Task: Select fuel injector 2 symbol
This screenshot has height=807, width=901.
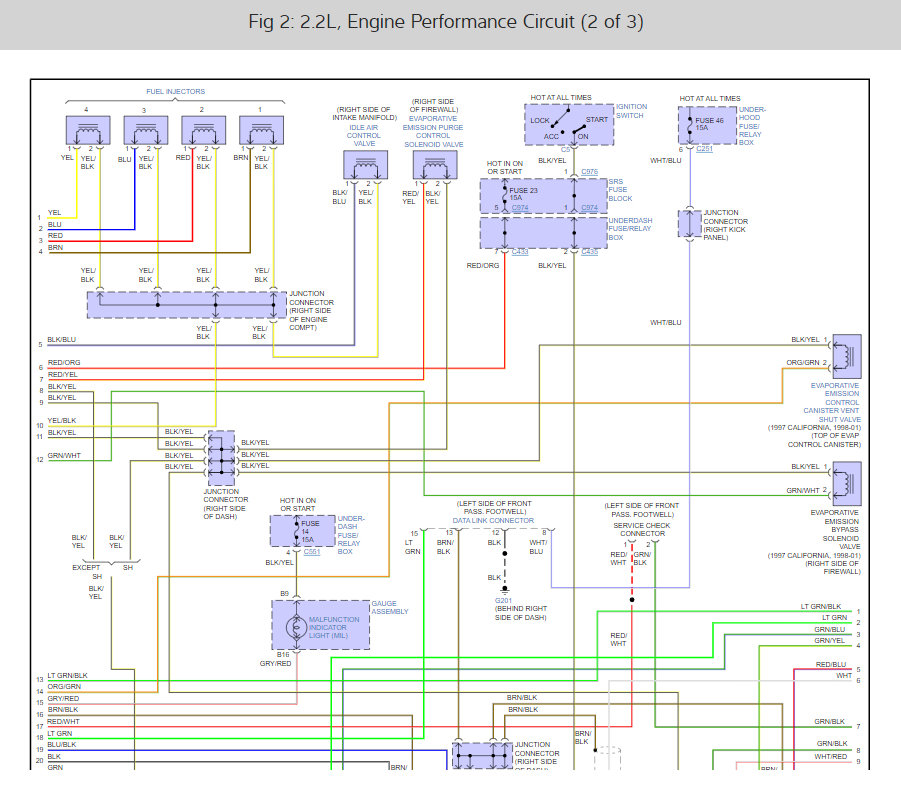Action: coord(203,130)
